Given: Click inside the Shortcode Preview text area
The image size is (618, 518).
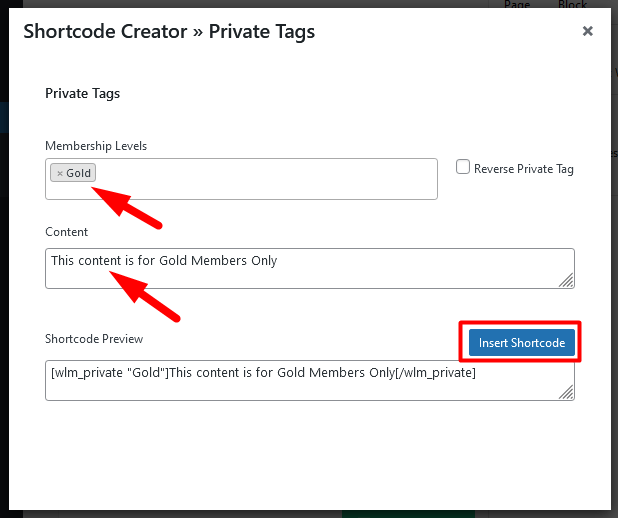Looking at the screenshot, I should click(x=310, y=380).
